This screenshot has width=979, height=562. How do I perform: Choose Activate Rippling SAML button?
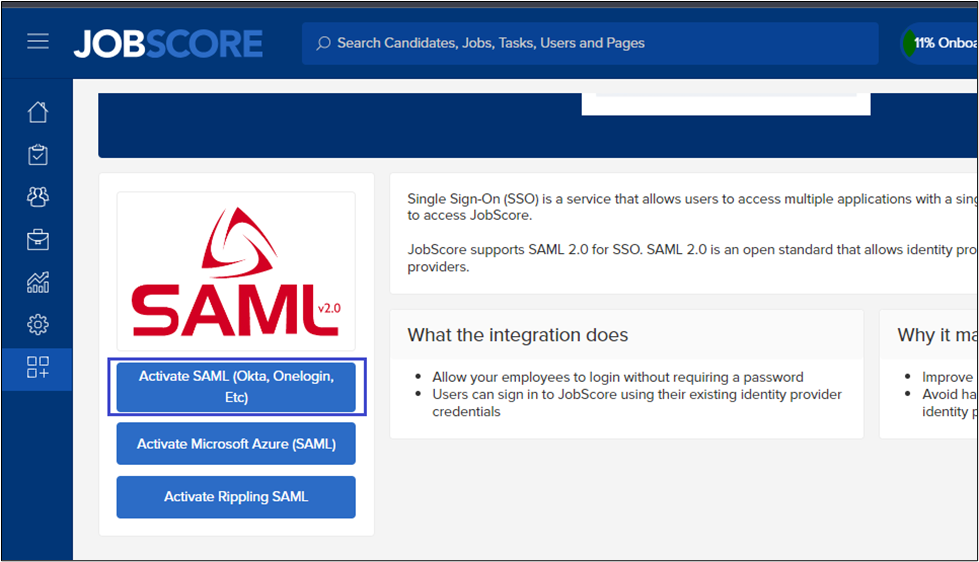[236, 497]
